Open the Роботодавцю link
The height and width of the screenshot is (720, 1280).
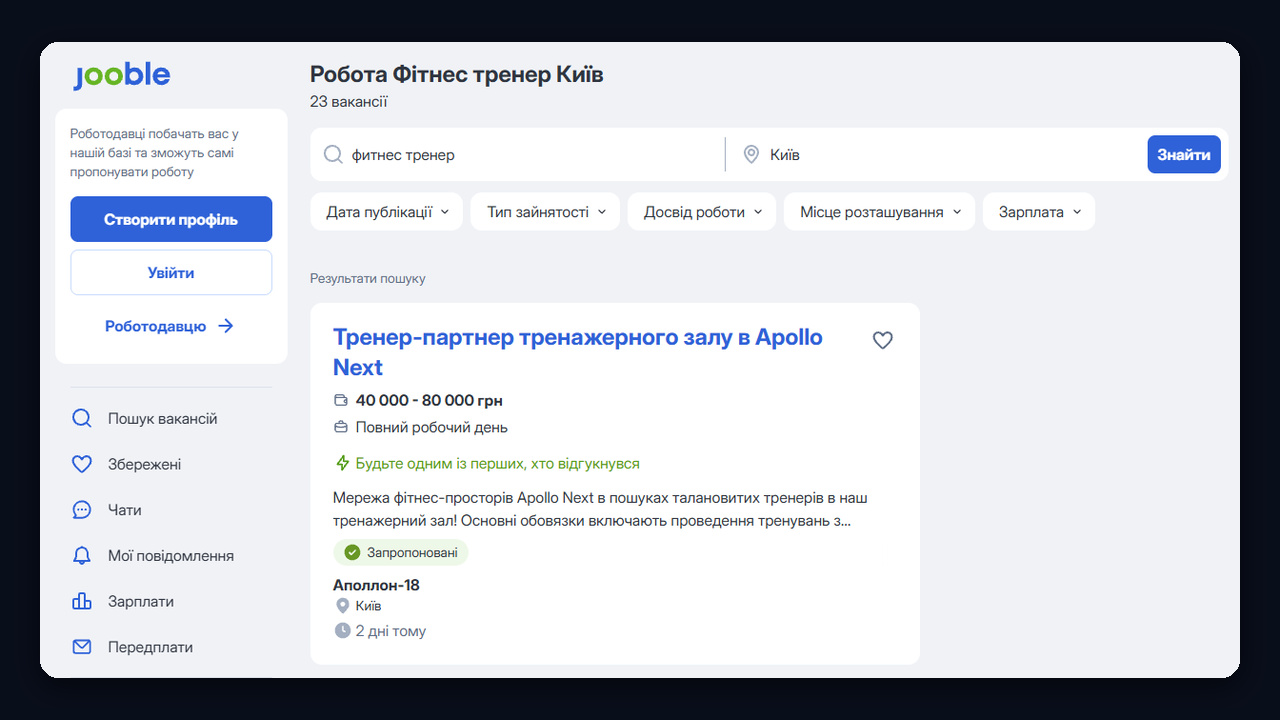[170, 326]
